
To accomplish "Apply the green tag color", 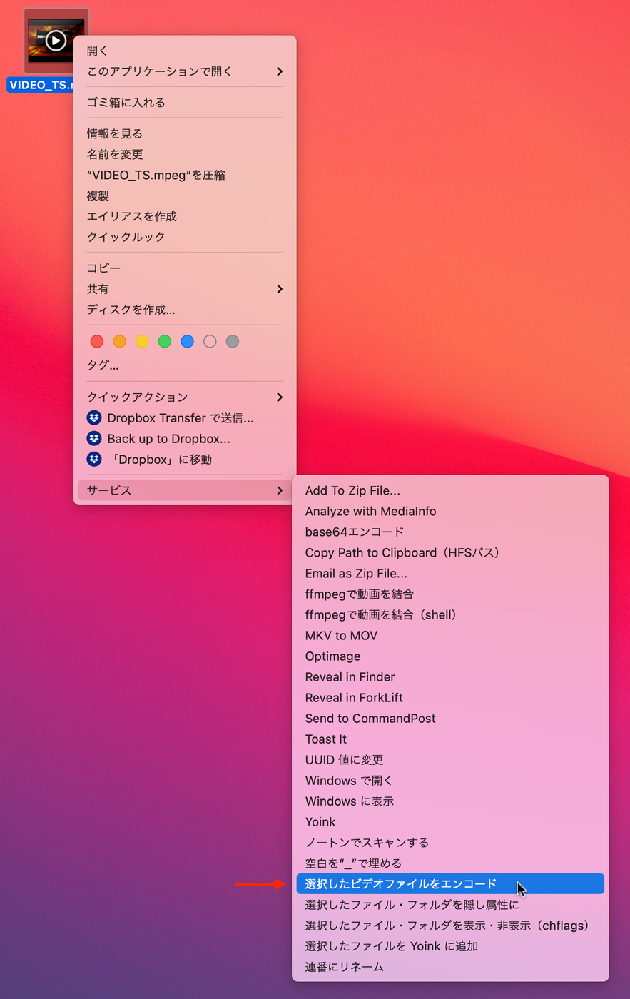I will point(164,341).
